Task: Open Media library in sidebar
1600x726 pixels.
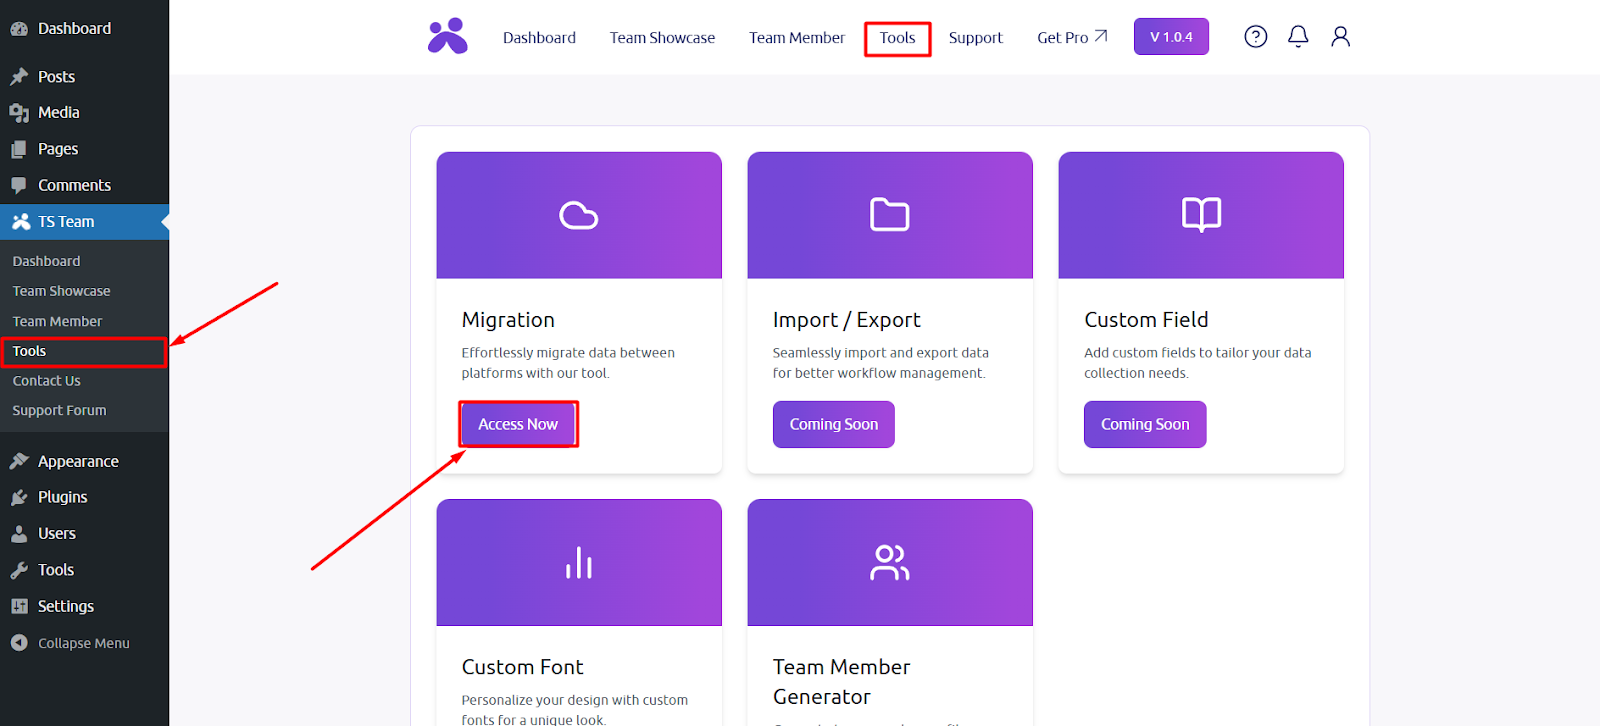Action: coord(58,113)
